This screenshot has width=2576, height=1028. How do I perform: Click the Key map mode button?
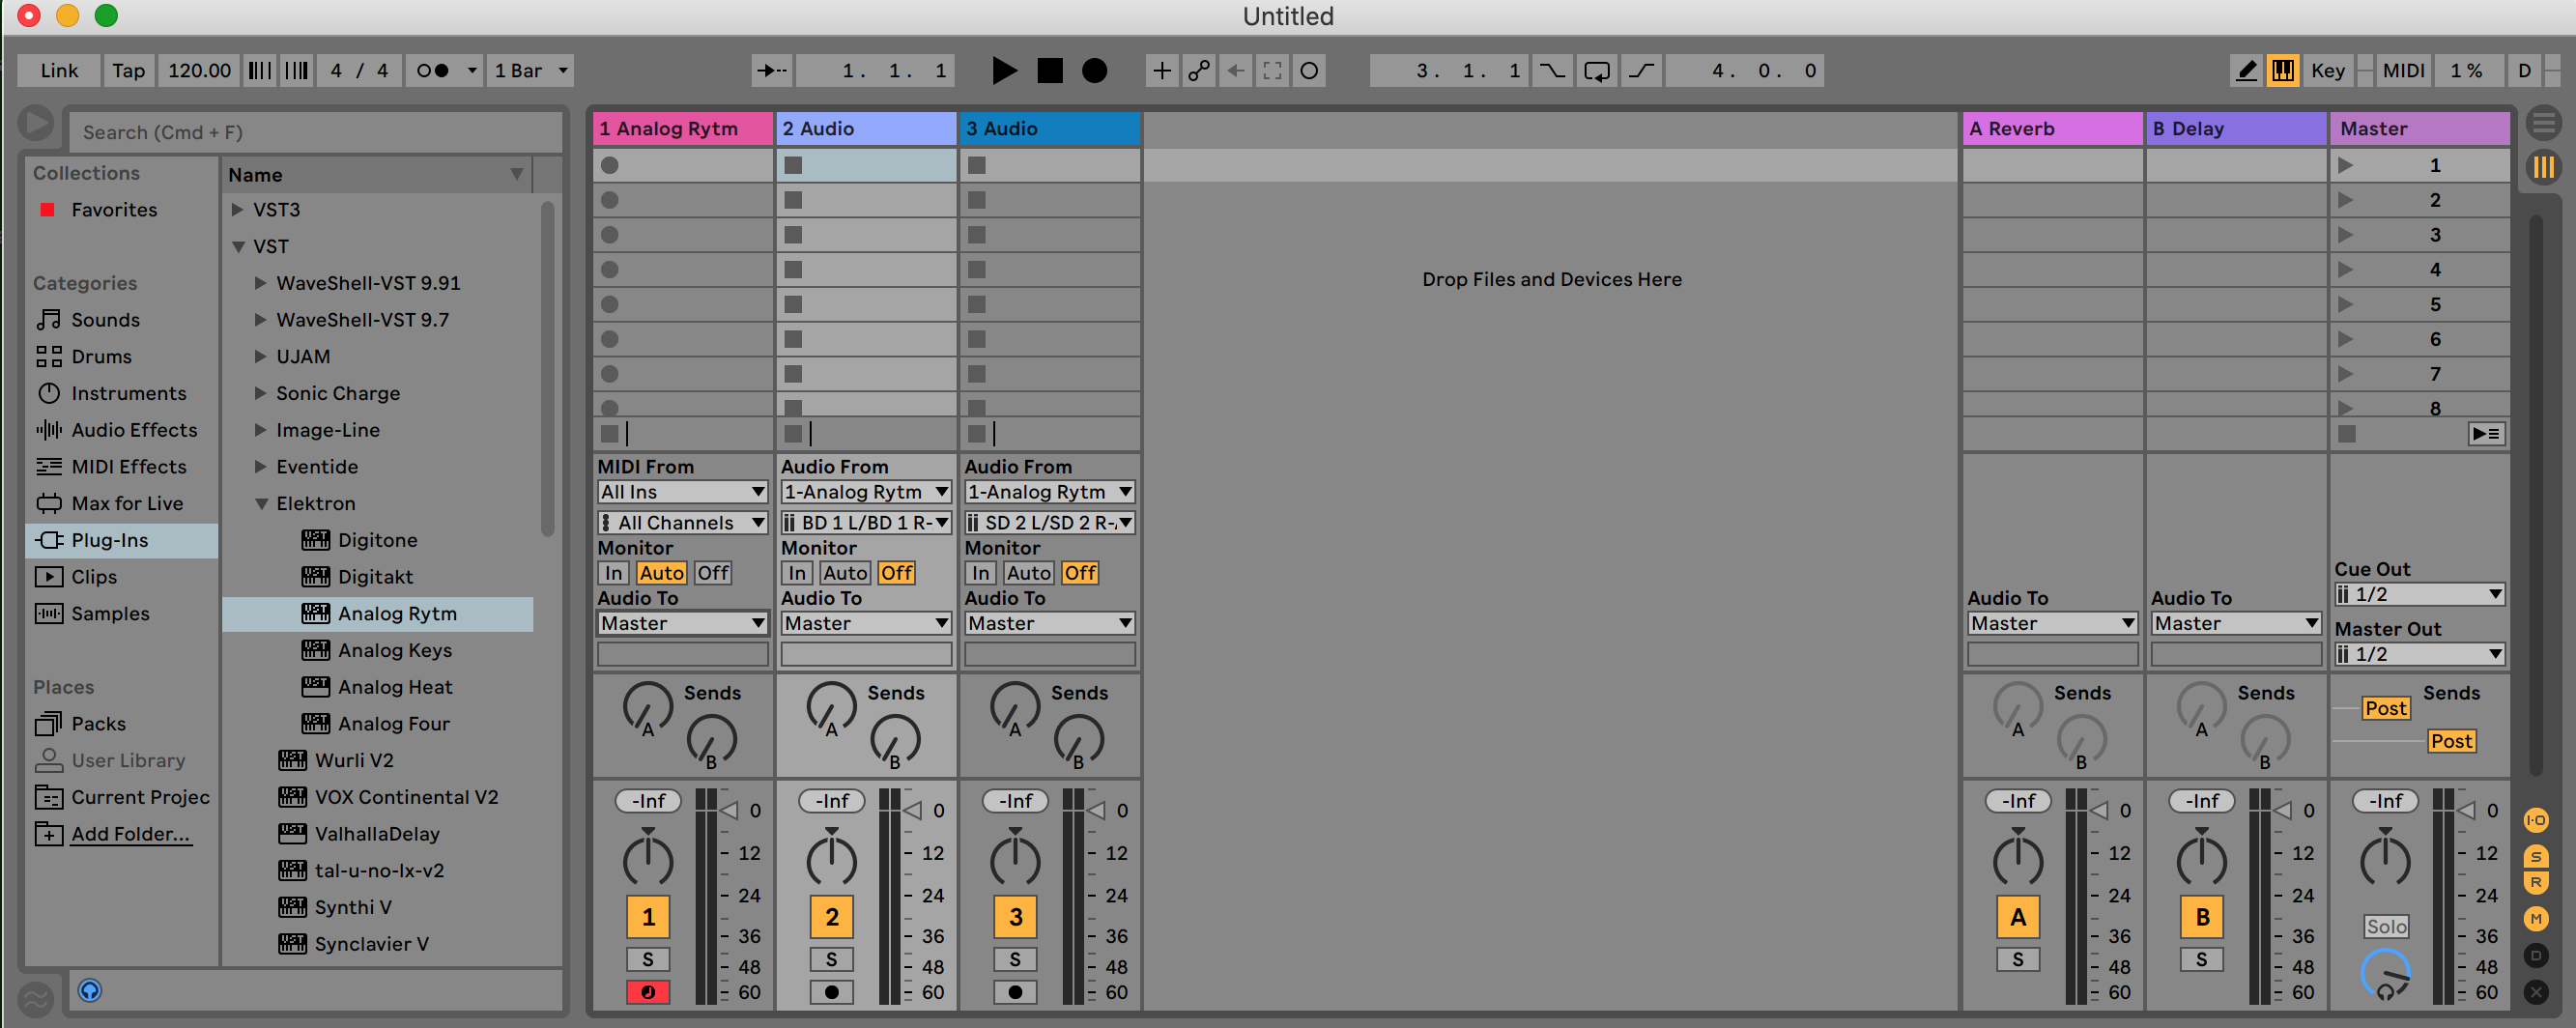tap(2327, 71)
